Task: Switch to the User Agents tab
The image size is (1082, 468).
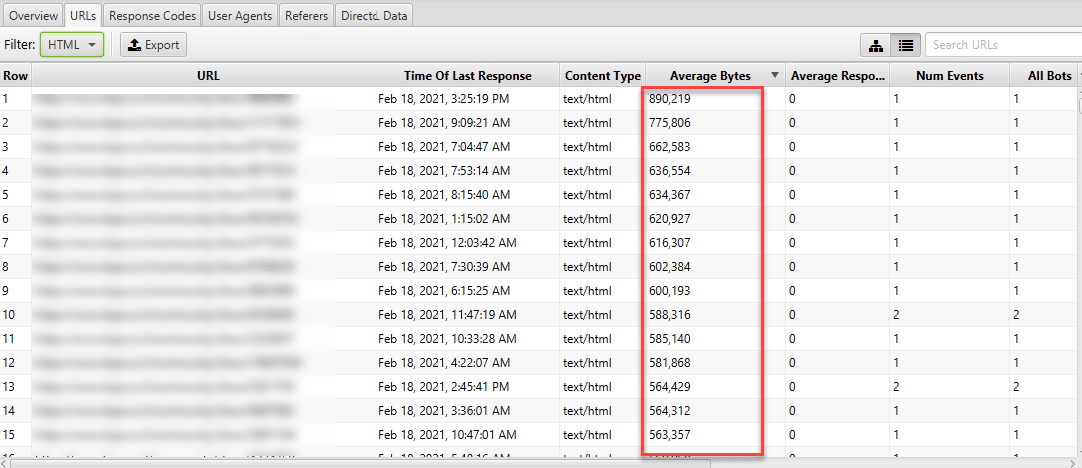Action: [241, 14]
